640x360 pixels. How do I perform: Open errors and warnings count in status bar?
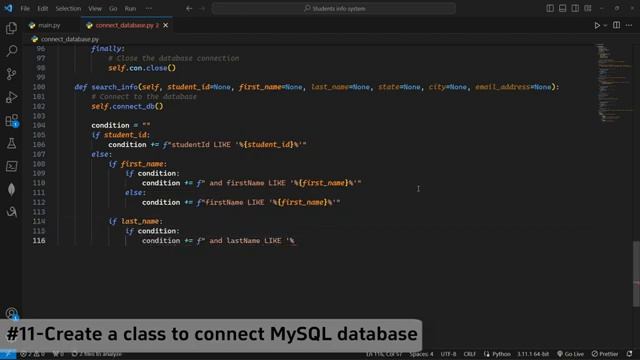click(x=33, y=354)
